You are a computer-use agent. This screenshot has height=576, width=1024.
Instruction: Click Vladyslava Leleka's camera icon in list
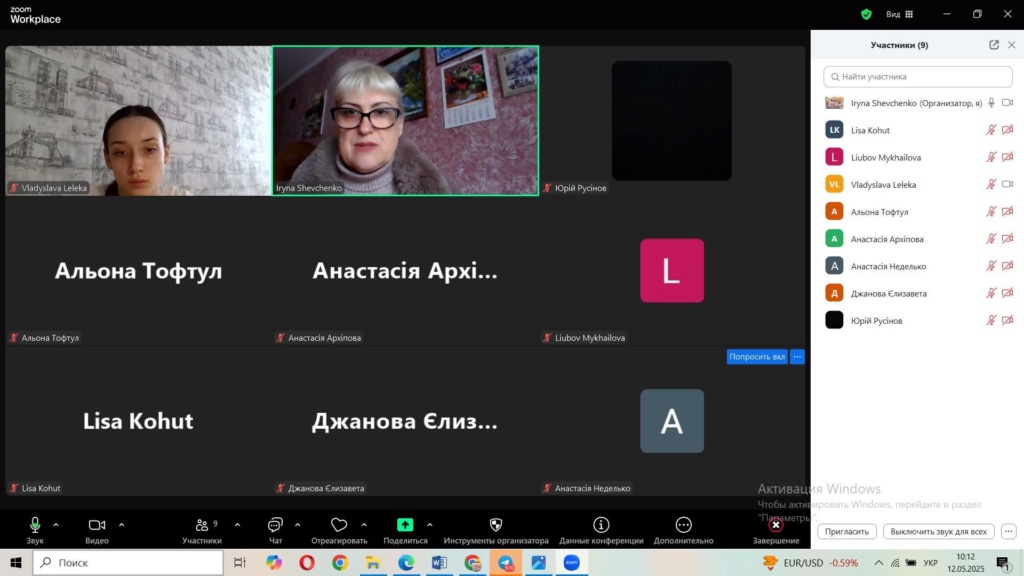[1008, 184]
